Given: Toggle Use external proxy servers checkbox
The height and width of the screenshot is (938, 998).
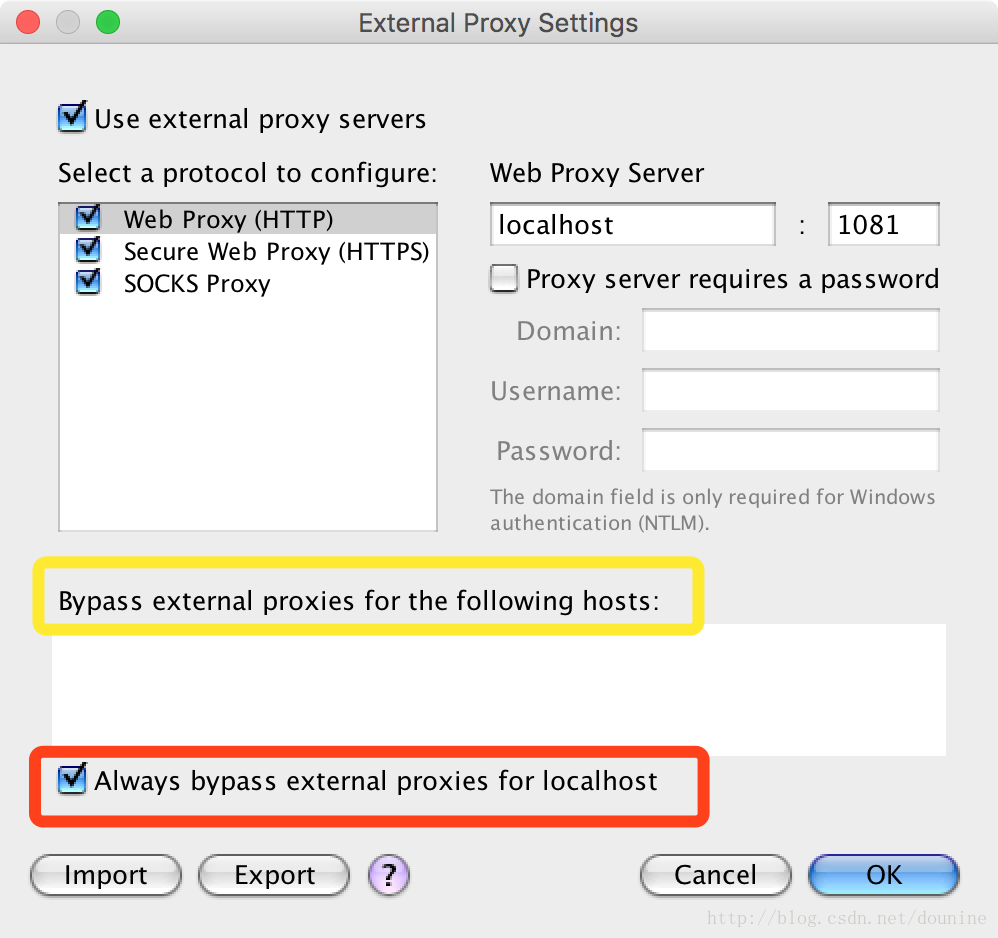Looking at the screenshot, I should pyautogui.click(x=72, y=118).
